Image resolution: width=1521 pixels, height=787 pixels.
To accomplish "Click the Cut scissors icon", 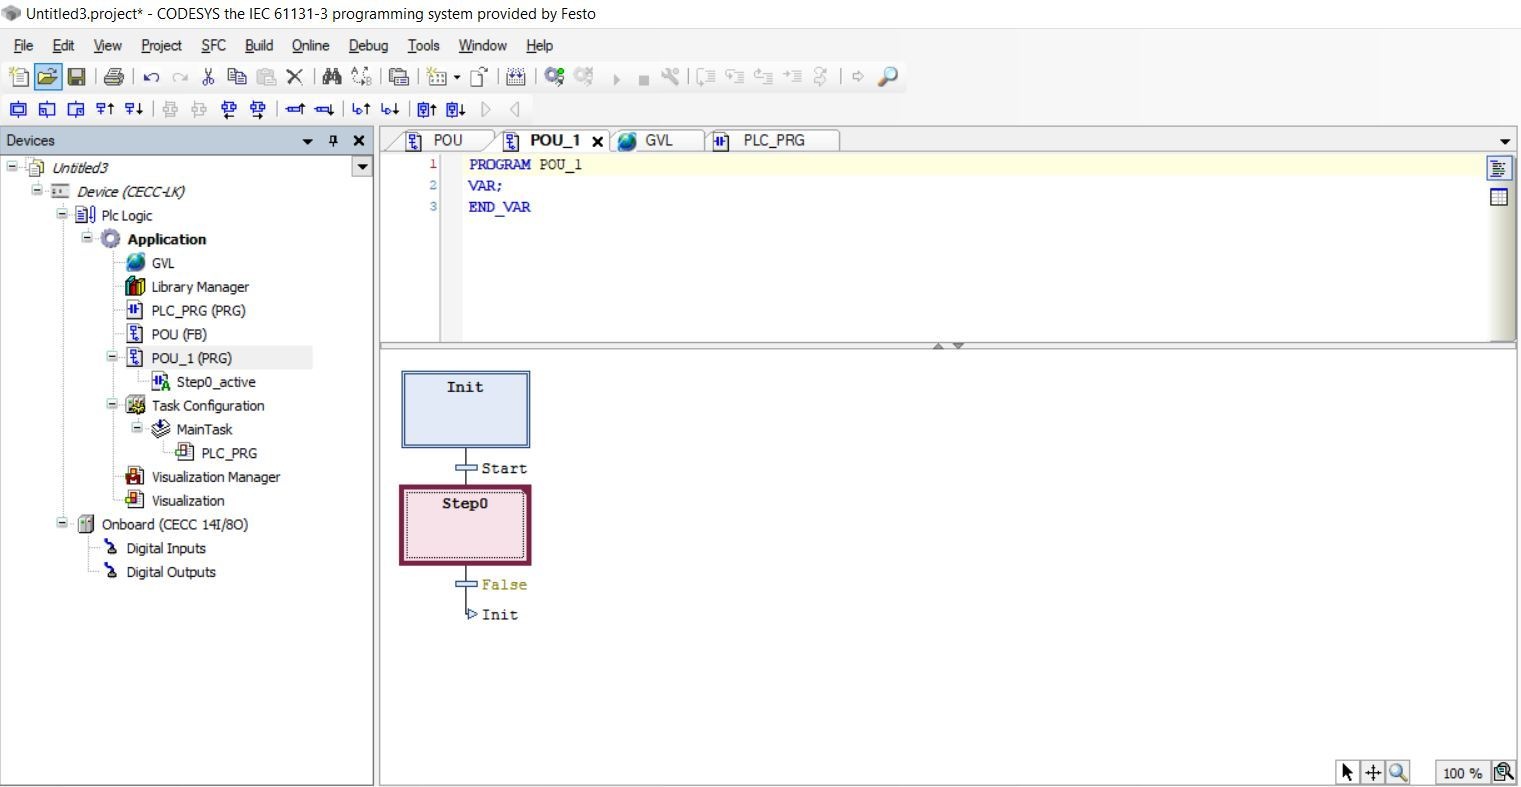I will pyautogui.click(x=208, y=77).
